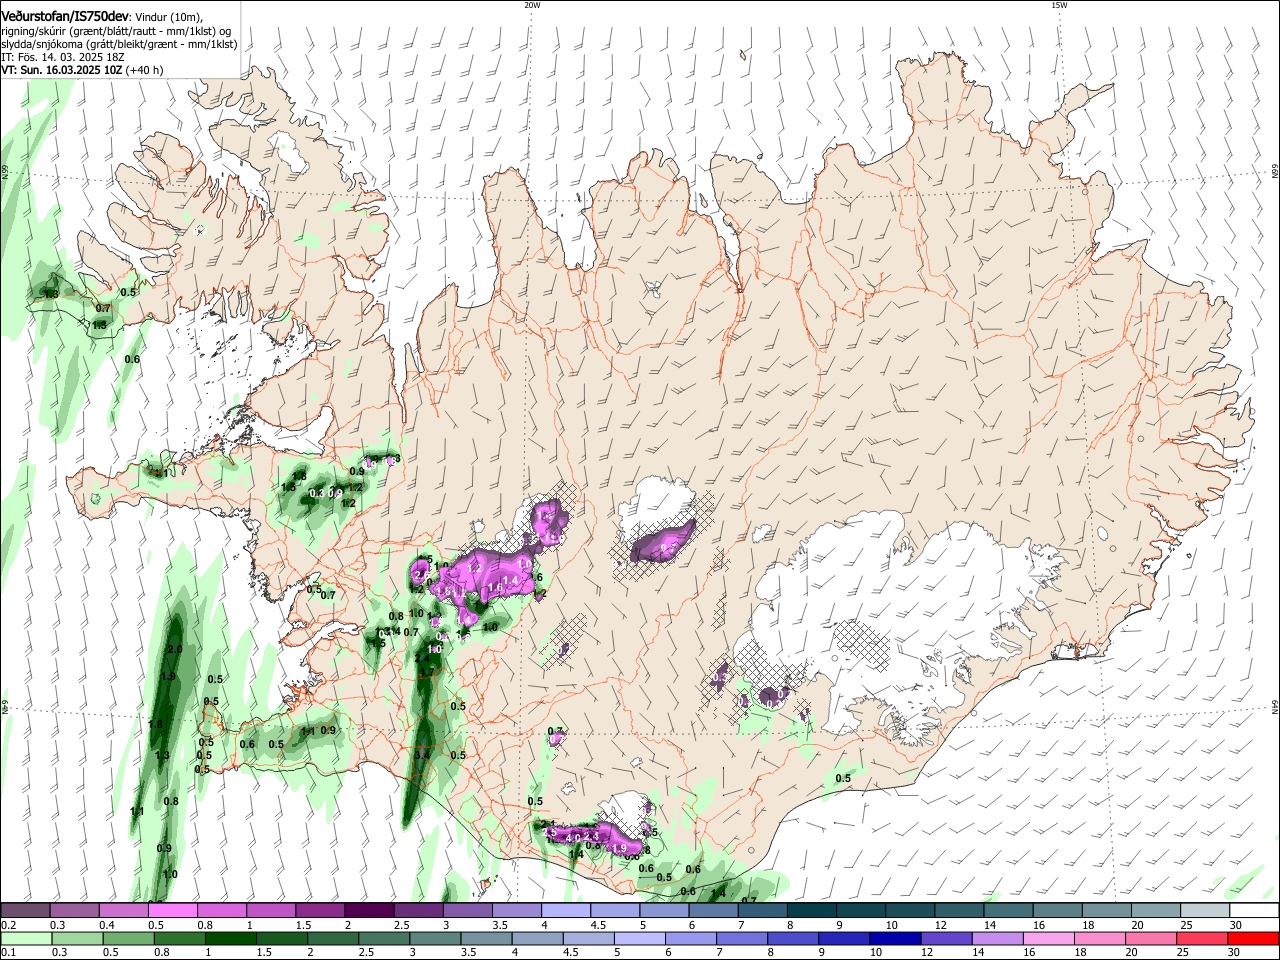This screenshot has width=1280, height=960.
Task: Select the bright pink 0.5–0.8 snow legend swatch
Action: pos(172,910)
